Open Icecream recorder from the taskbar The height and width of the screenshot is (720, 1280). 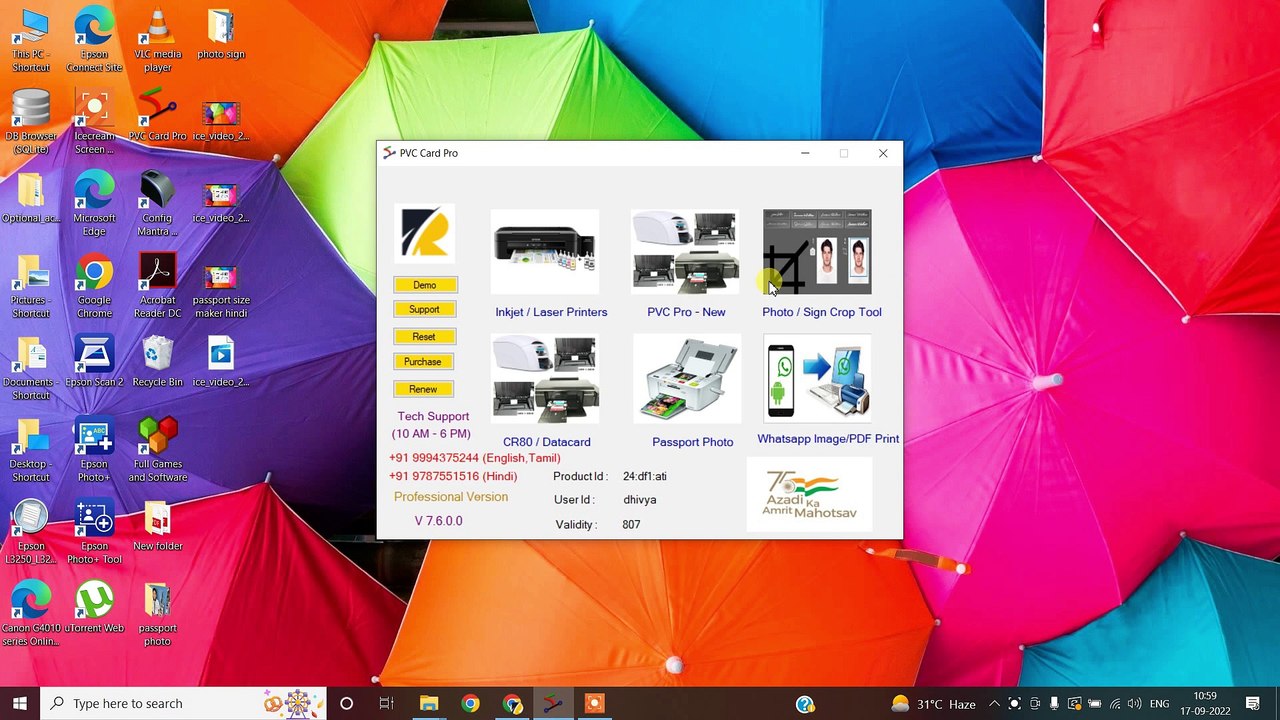pos(594,703)
